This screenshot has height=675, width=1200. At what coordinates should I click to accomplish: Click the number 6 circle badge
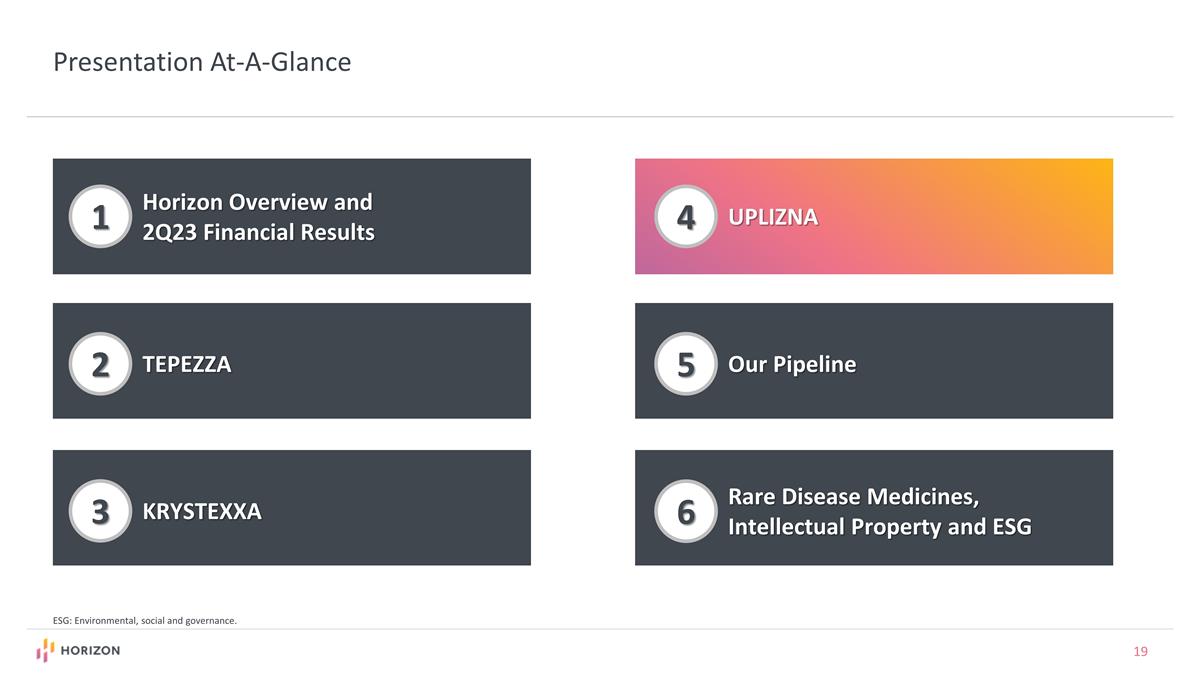[x=686, y=511]
